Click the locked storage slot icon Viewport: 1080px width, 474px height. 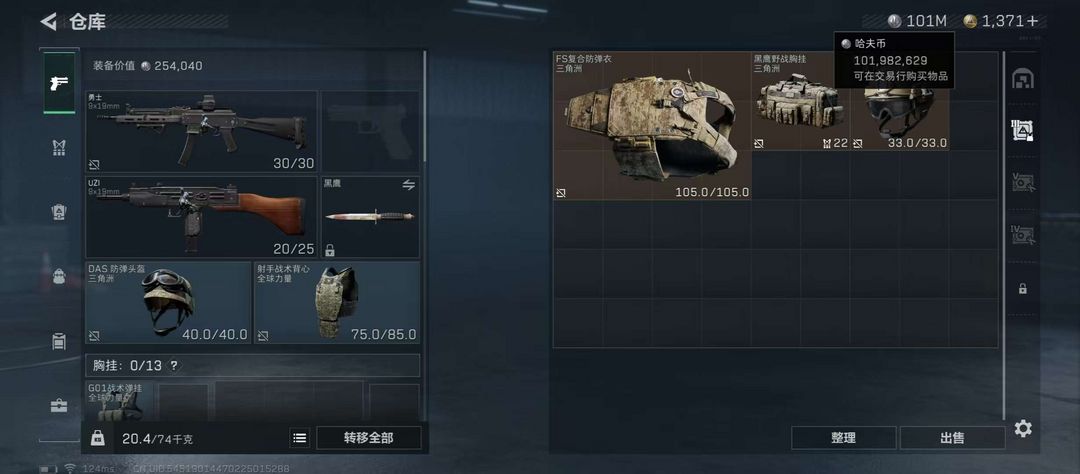click(1023, 289)
